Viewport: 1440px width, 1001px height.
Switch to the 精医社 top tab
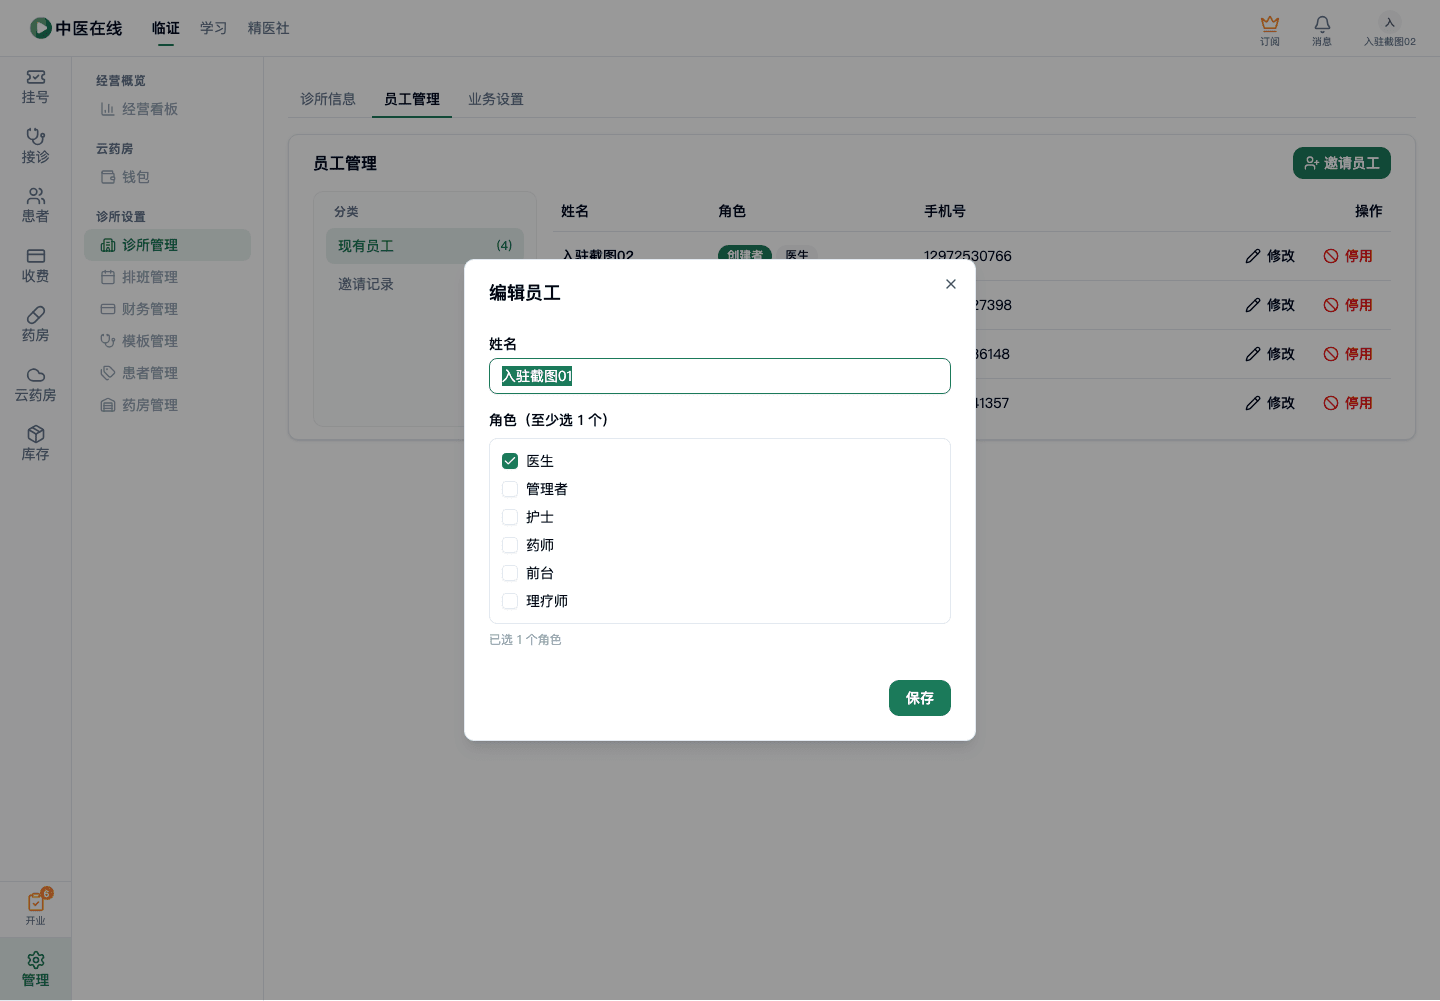(x=269, y=28)
